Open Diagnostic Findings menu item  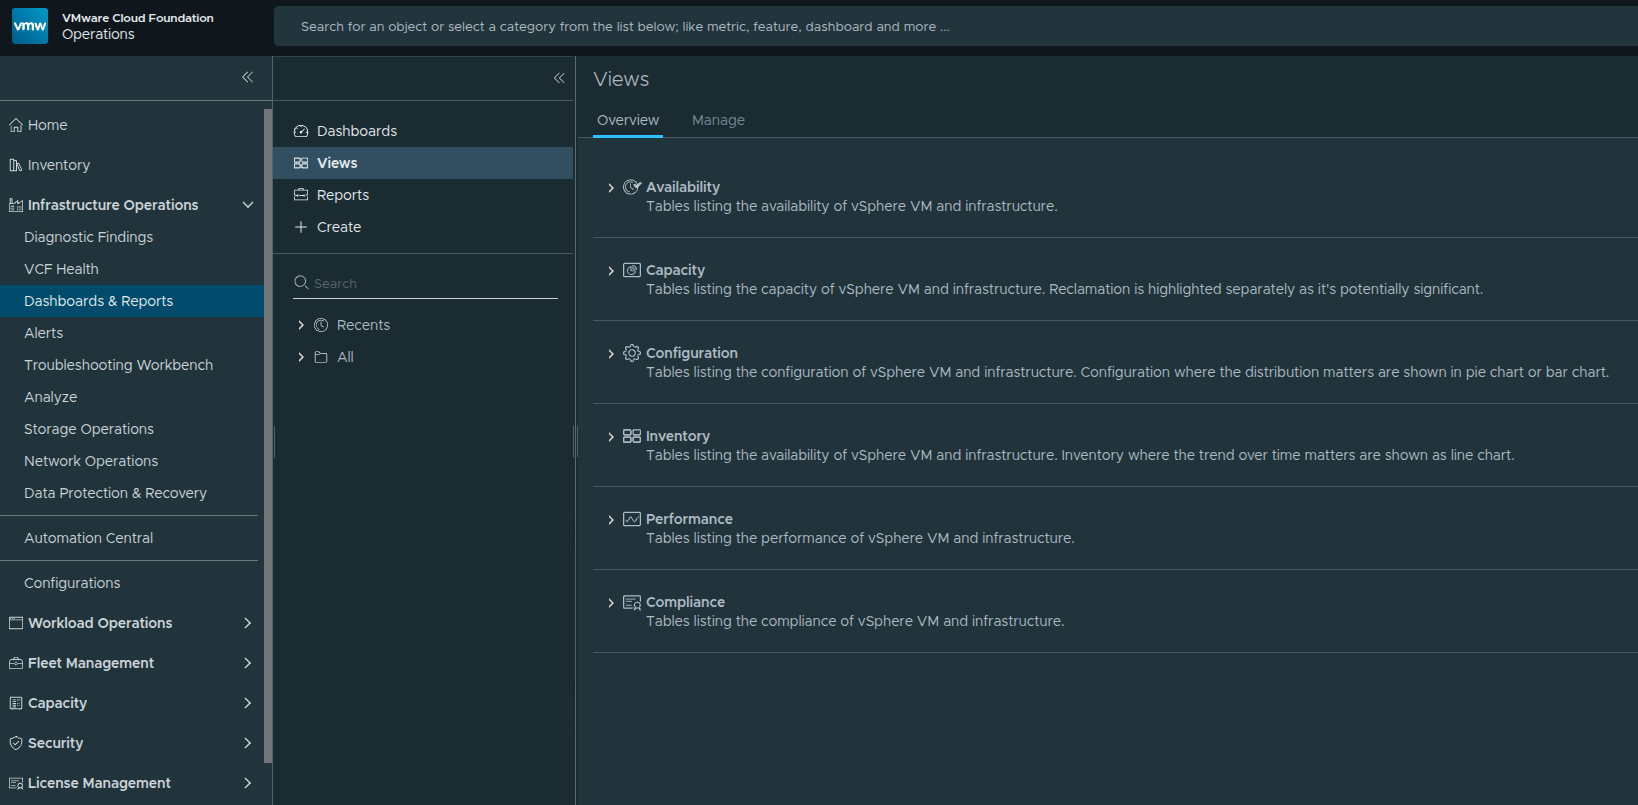[x=130, y=237]
